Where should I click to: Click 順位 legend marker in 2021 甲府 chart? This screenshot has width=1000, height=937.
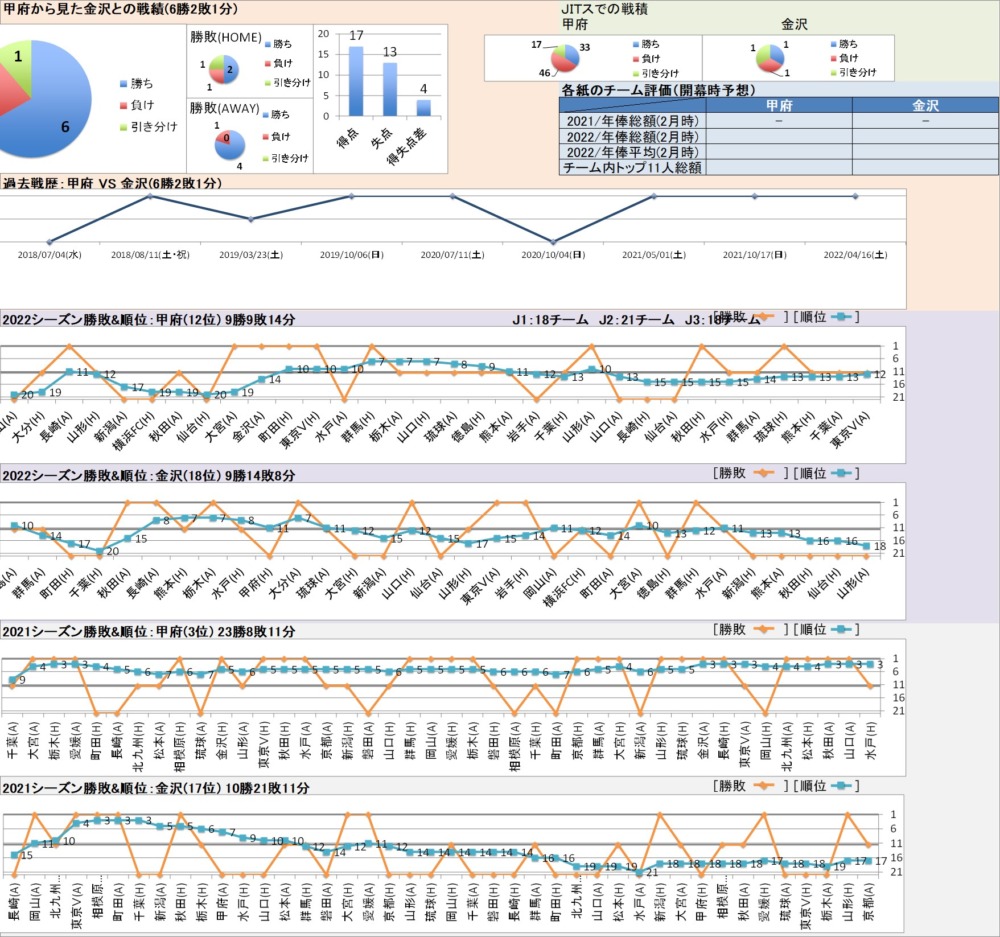pos(841,630)
